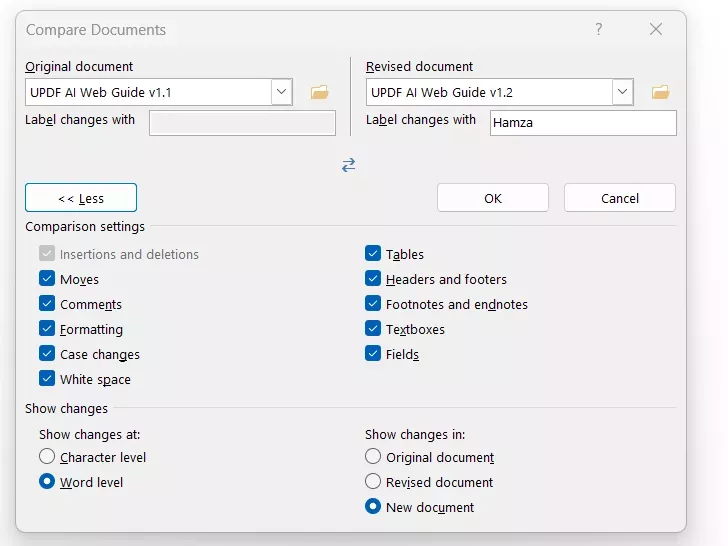This screenshot has width=728, height=546.
Task: Swap original and revised documents icon
Action: point(348,165)
